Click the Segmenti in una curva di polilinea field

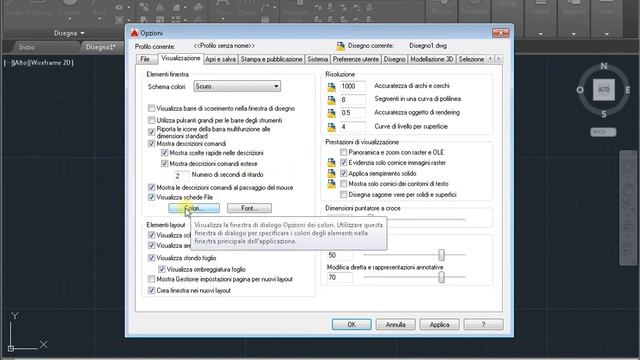coord(353,100)
